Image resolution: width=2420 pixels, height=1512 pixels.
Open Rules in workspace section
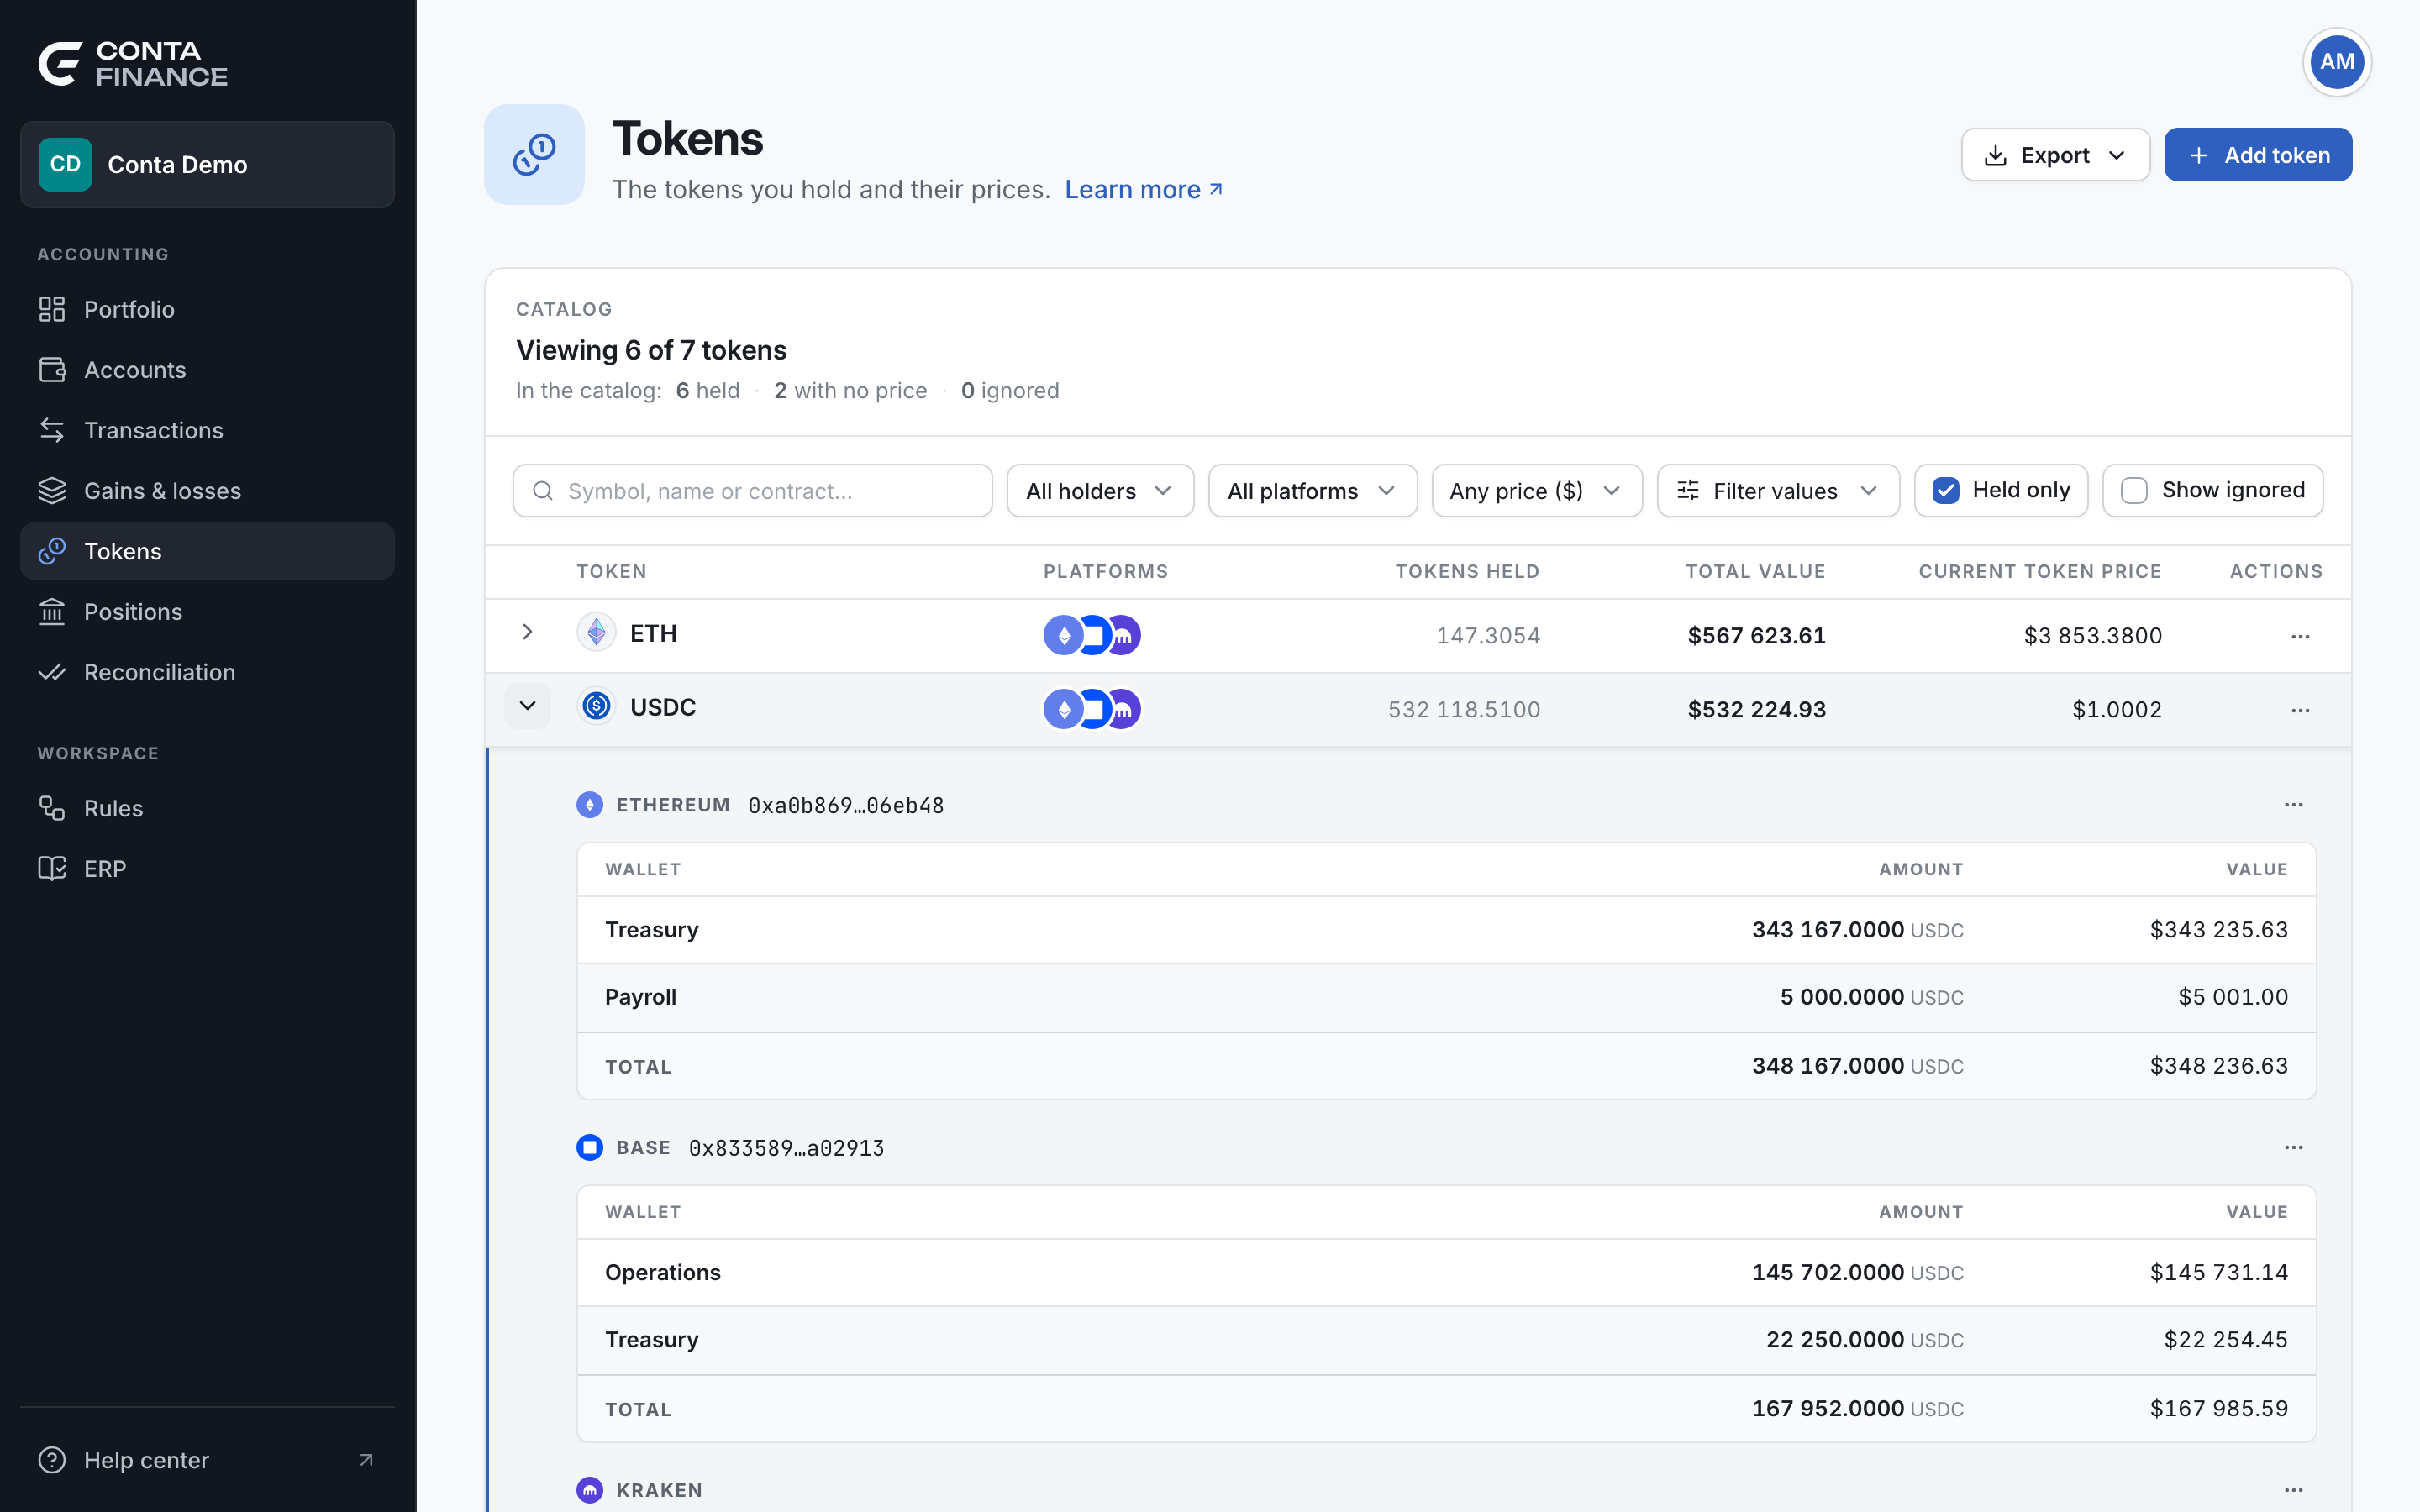tap(207, 809)
